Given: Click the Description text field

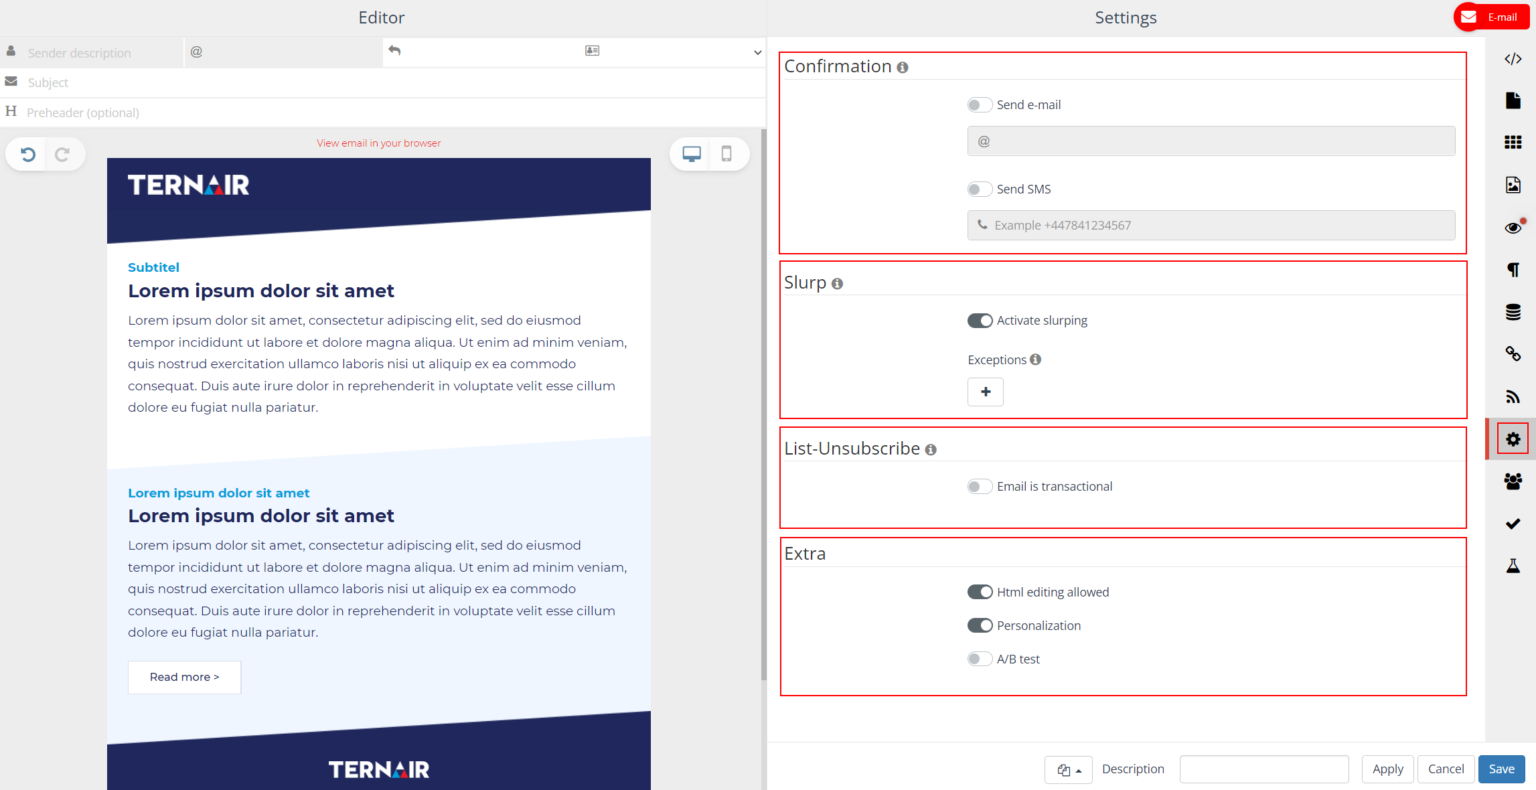Looking at the screenshot, I should (1264, 769).
